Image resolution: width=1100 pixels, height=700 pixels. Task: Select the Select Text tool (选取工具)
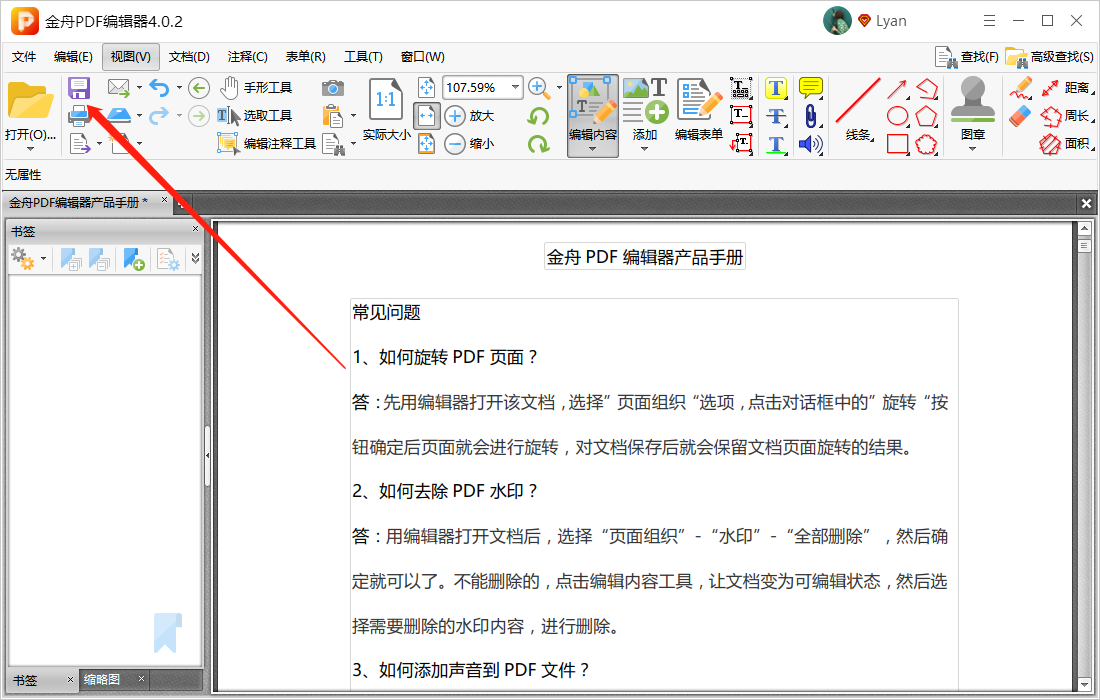click(x=255, y=116)
